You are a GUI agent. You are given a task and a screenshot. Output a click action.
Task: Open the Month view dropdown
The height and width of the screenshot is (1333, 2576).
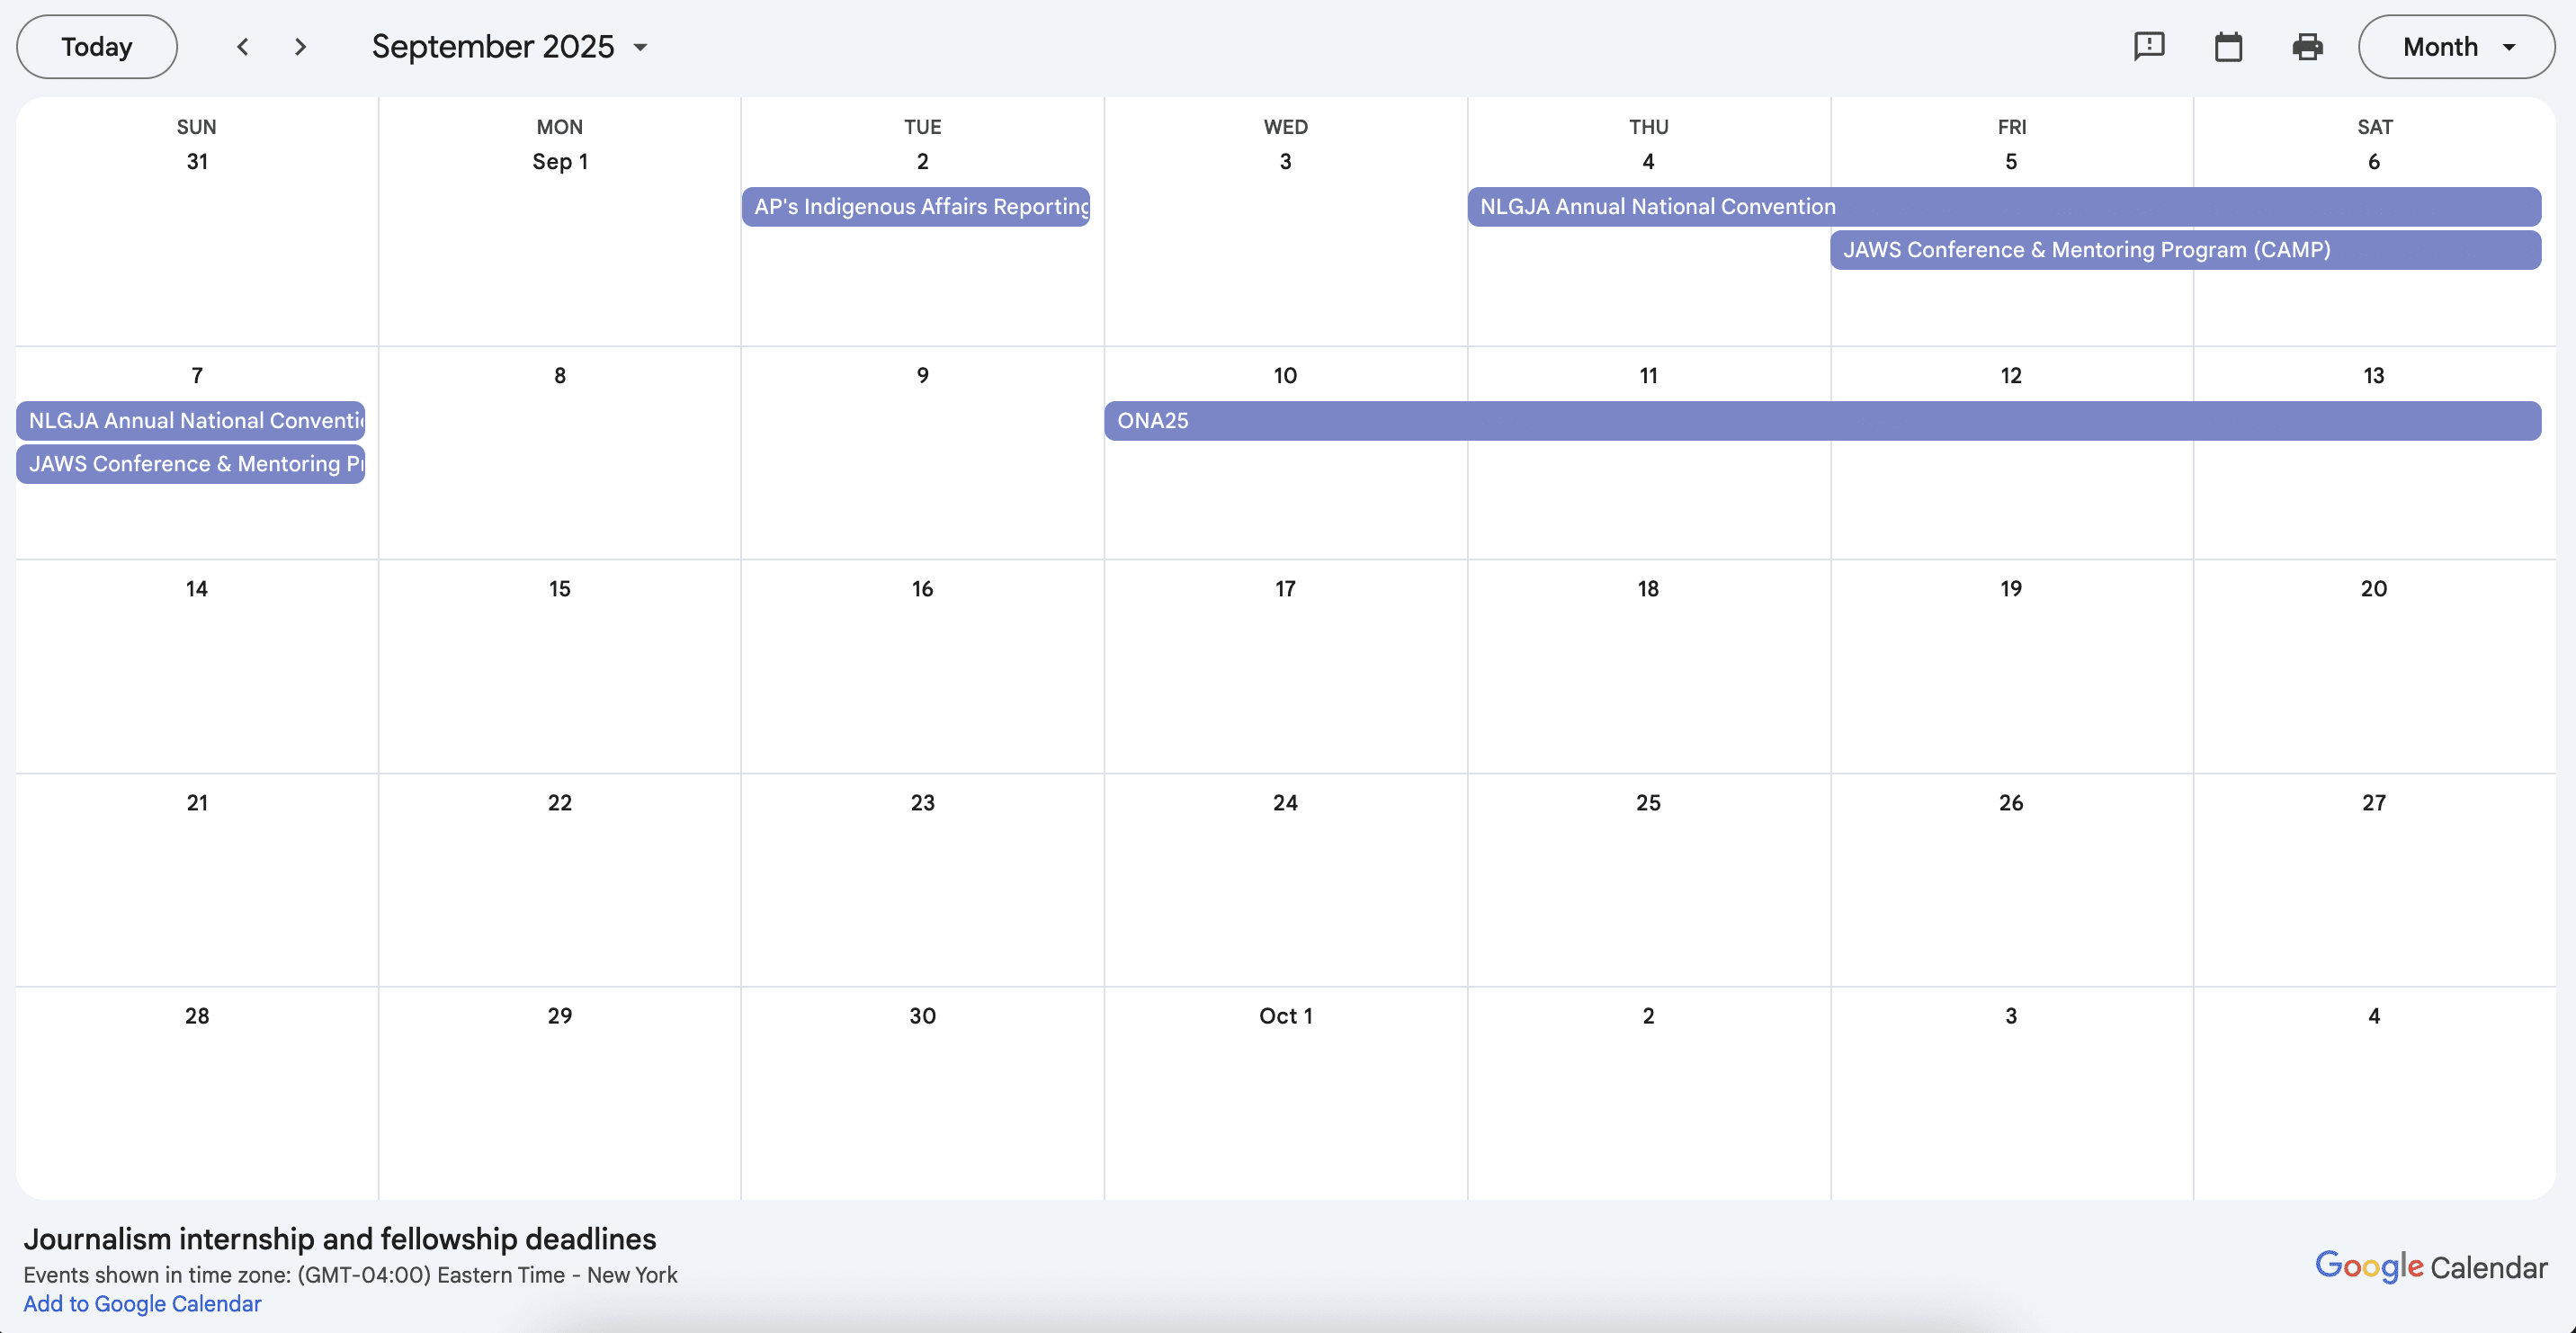coord(2456,47)
